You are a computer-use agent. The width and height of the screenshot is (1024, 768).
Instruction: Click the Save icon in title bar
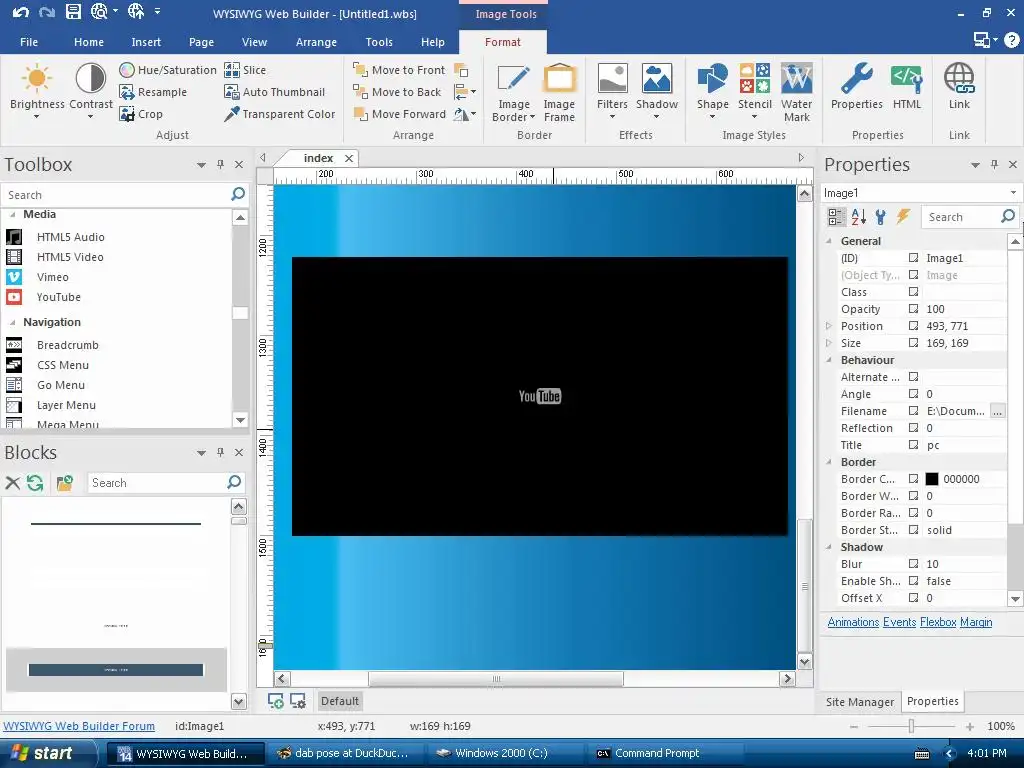click(x=73, y=11)
